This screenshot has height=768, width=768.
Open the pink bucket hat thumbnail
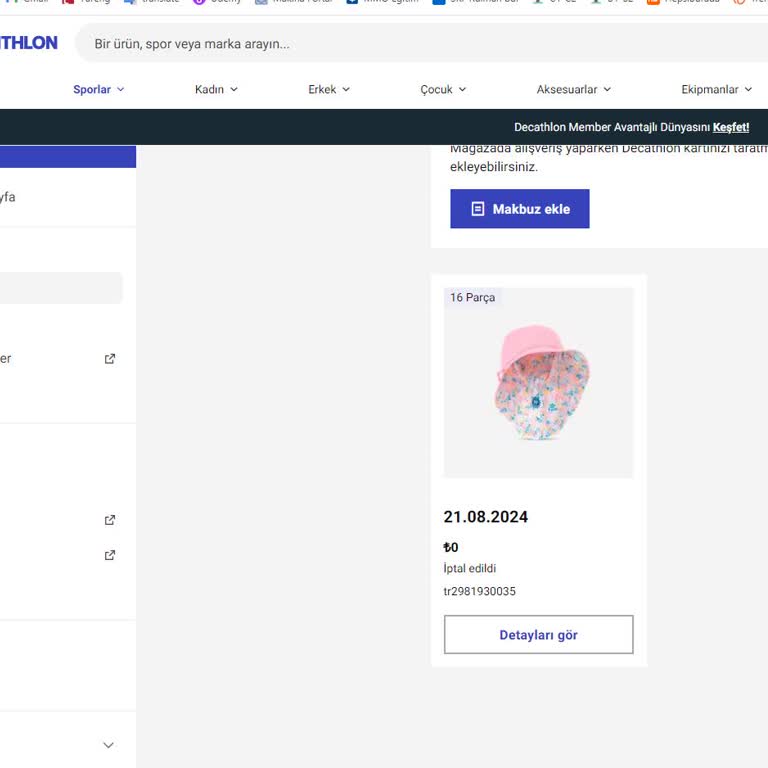tap(538, 383)
